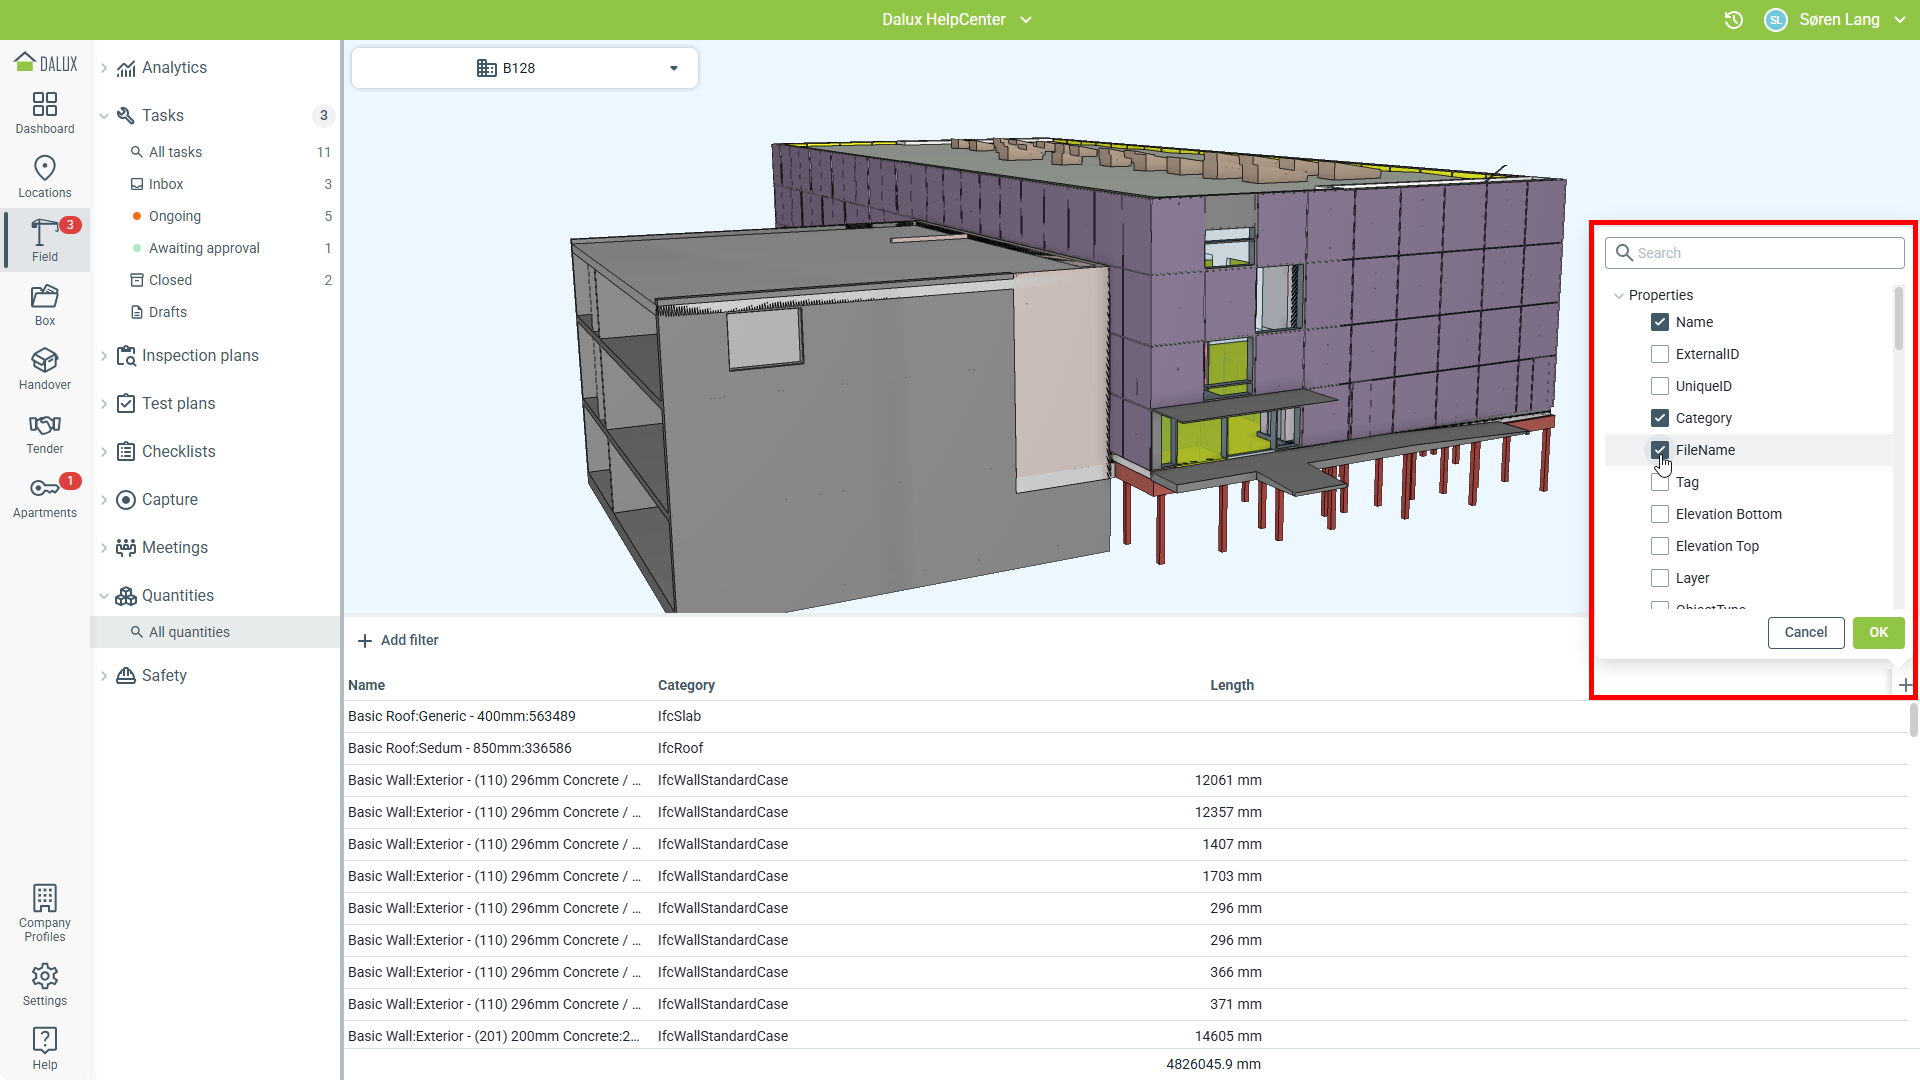
Task: Expand the Inspection plans section
Action: [x=200, y=356]
